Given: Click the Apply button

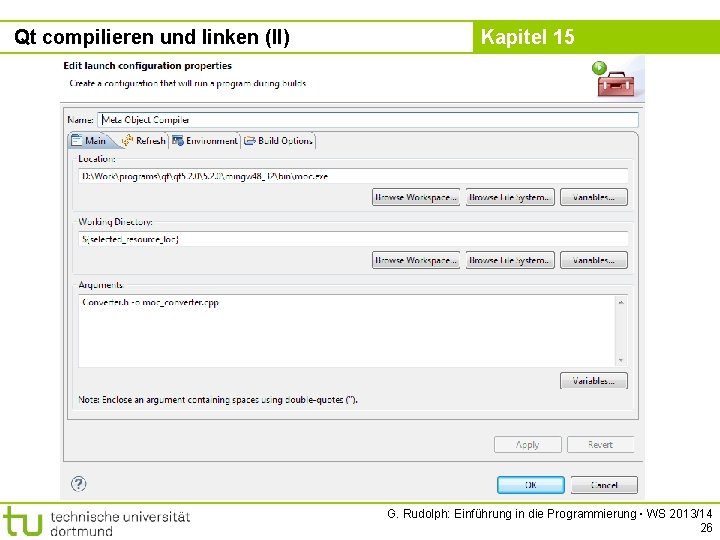Looking at the screenshot, I should [x=528, y=444].
